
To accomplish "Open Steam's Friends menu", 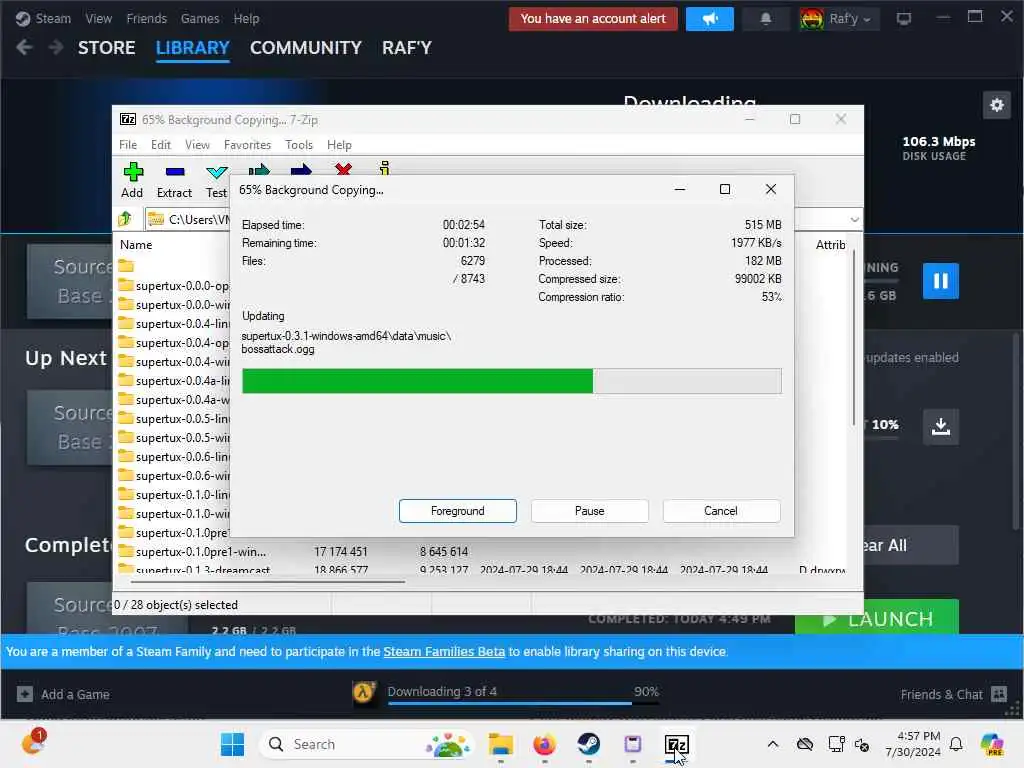I will tap(147, 18).
